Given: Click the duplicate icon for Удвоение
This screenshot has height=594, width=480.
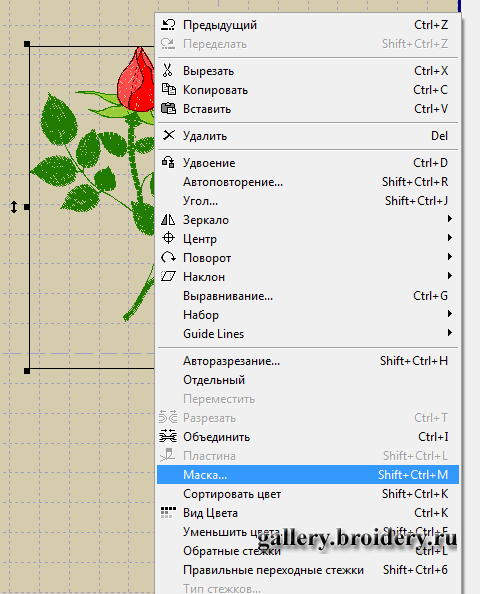Looking at the screenshot, I should point(168,162).
